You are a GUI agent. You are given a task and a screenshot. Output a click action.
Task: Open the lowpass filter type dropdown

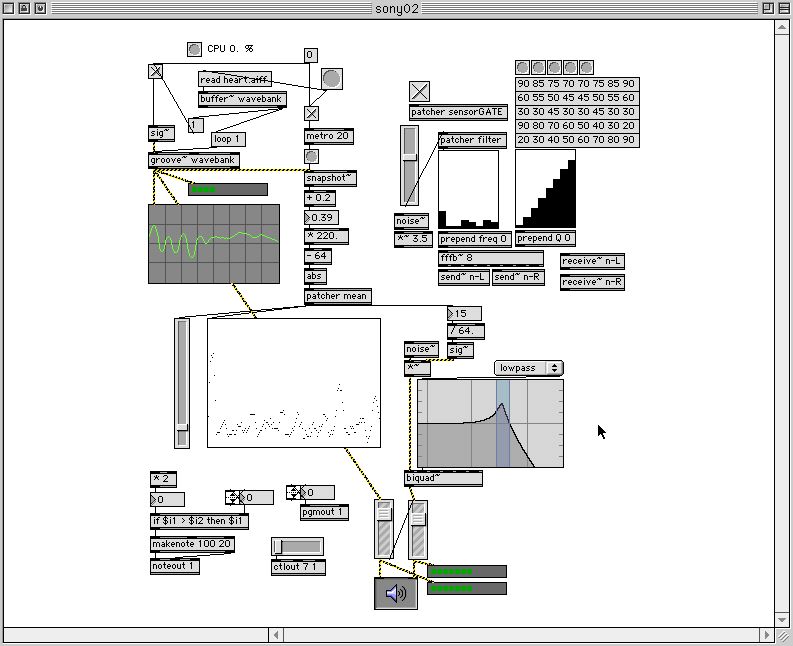[x=528, y=368]
